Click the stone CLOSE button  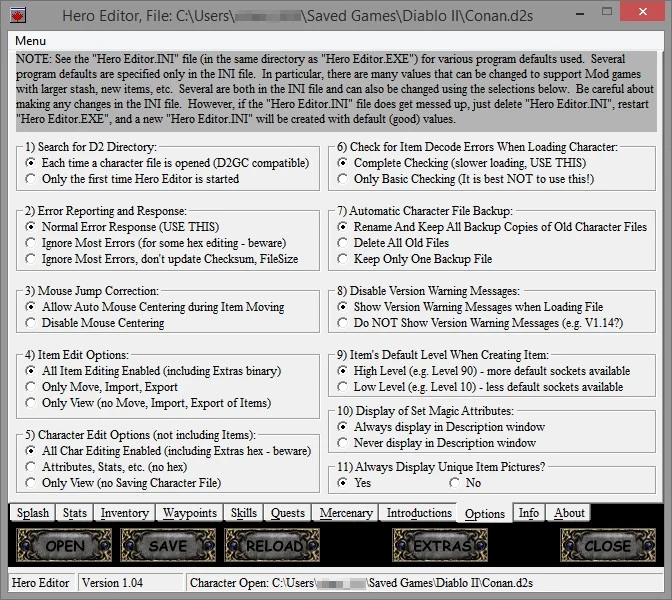click(x=608, y=546)
